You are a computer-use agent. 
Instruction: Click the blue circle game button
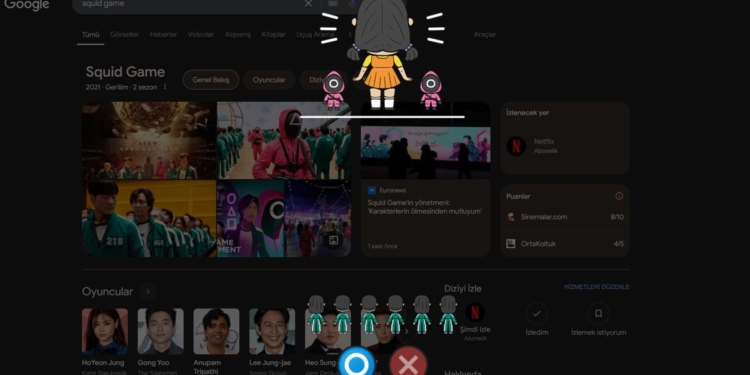[356, 364]
